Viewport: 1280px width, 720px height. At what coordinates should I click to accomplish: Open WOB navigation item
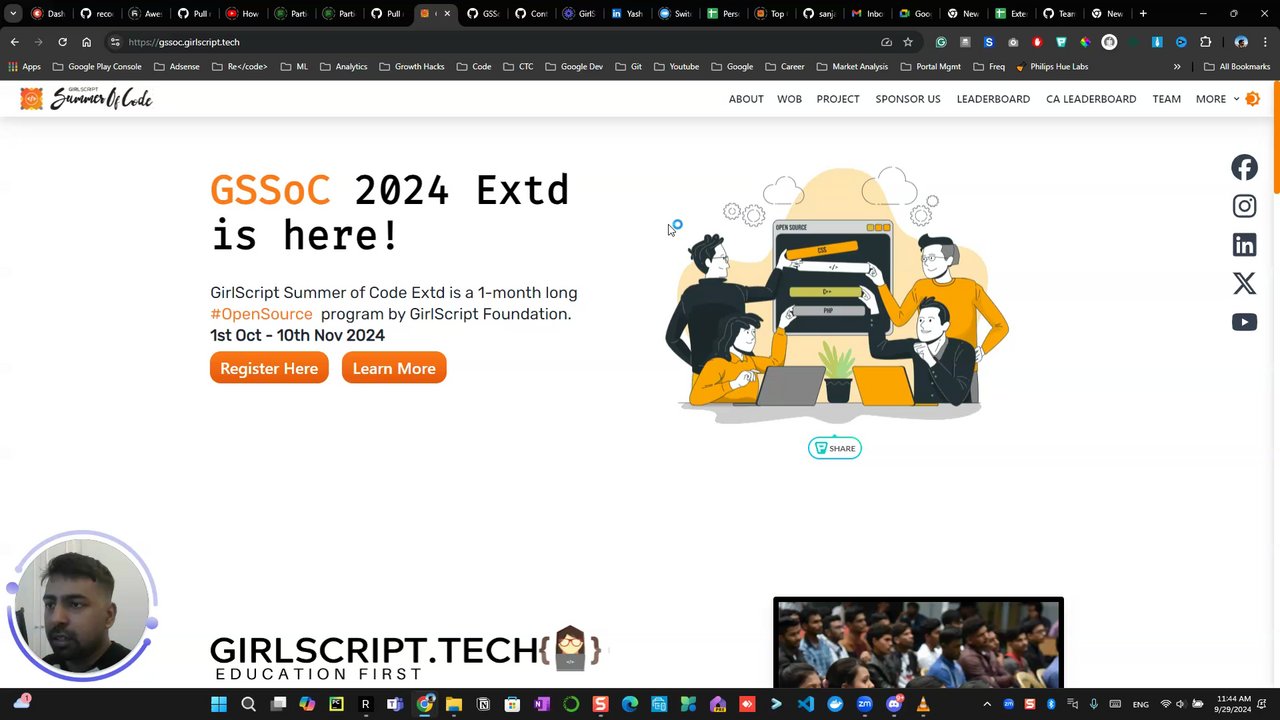click(789, 99)
